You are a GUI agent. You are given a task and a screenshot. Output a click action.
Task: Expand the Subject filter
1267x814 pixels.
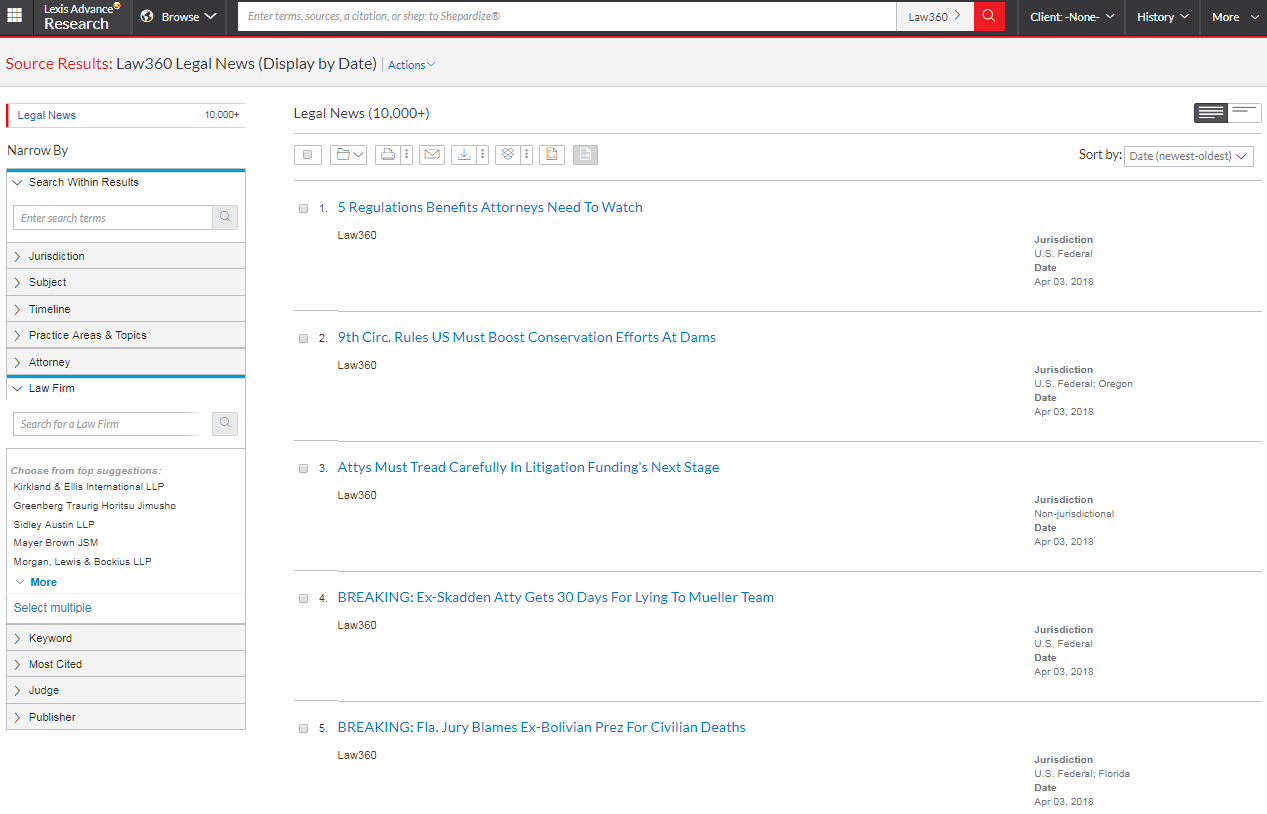click(126, 282)
